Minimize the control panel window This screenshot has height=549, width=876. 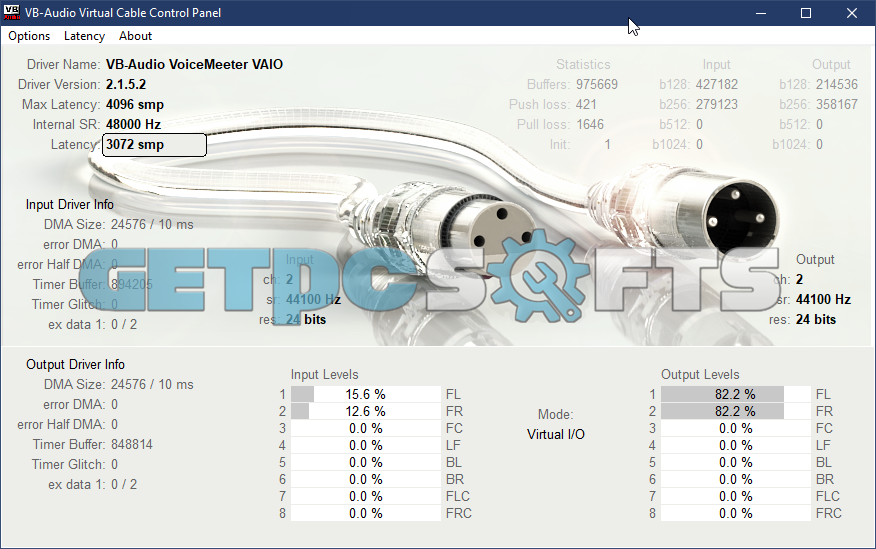coord(760,13)
